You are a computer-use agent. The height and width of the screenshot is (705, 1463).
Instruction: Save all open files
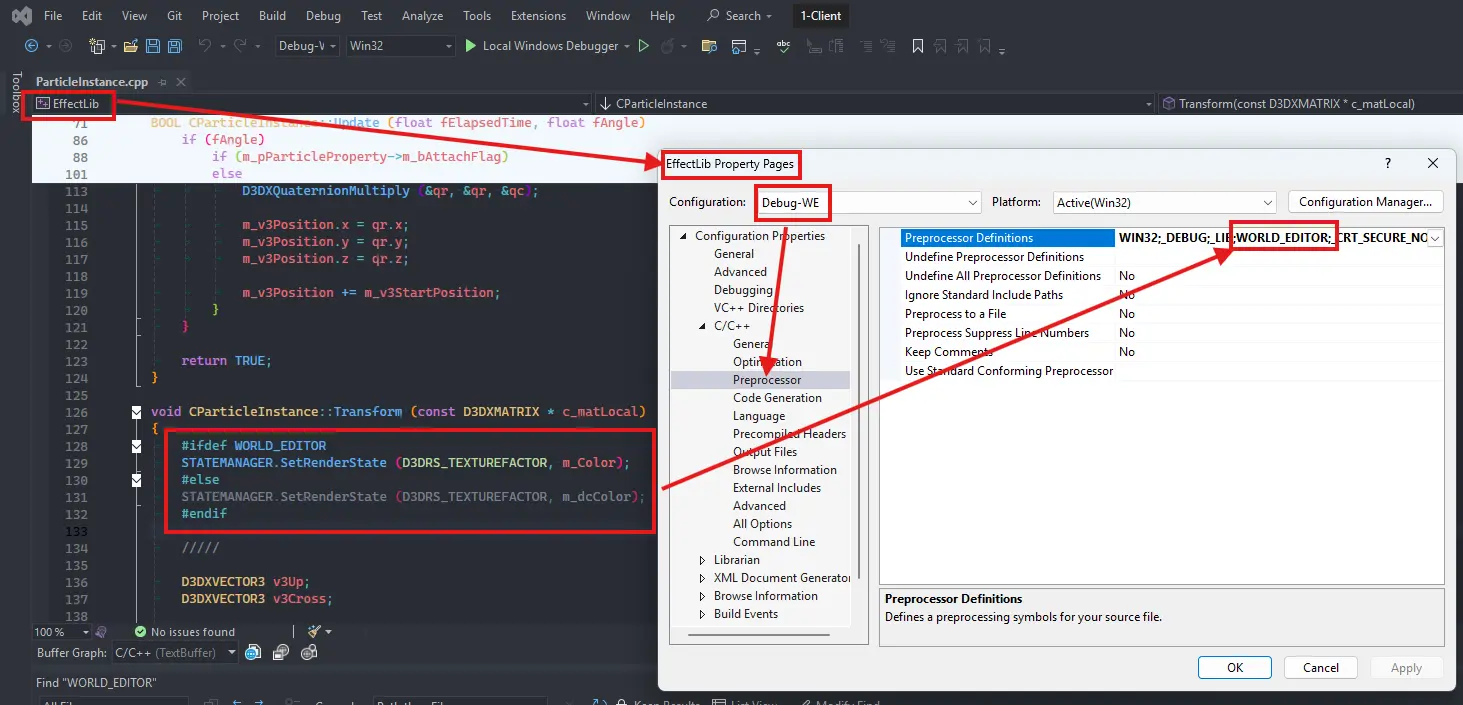pos(174,46)
